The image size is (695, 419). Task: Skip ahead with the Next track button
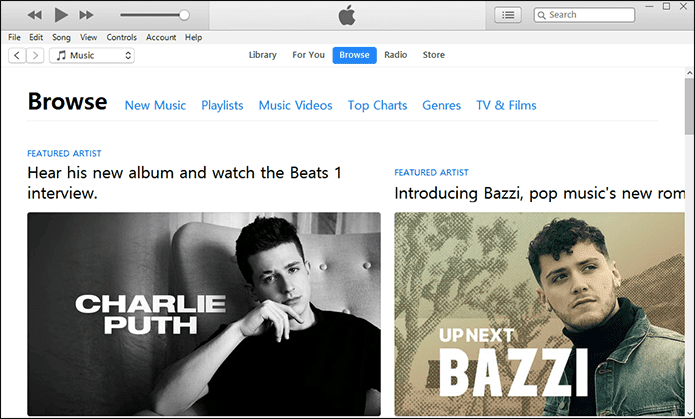[x=86, y=15]
